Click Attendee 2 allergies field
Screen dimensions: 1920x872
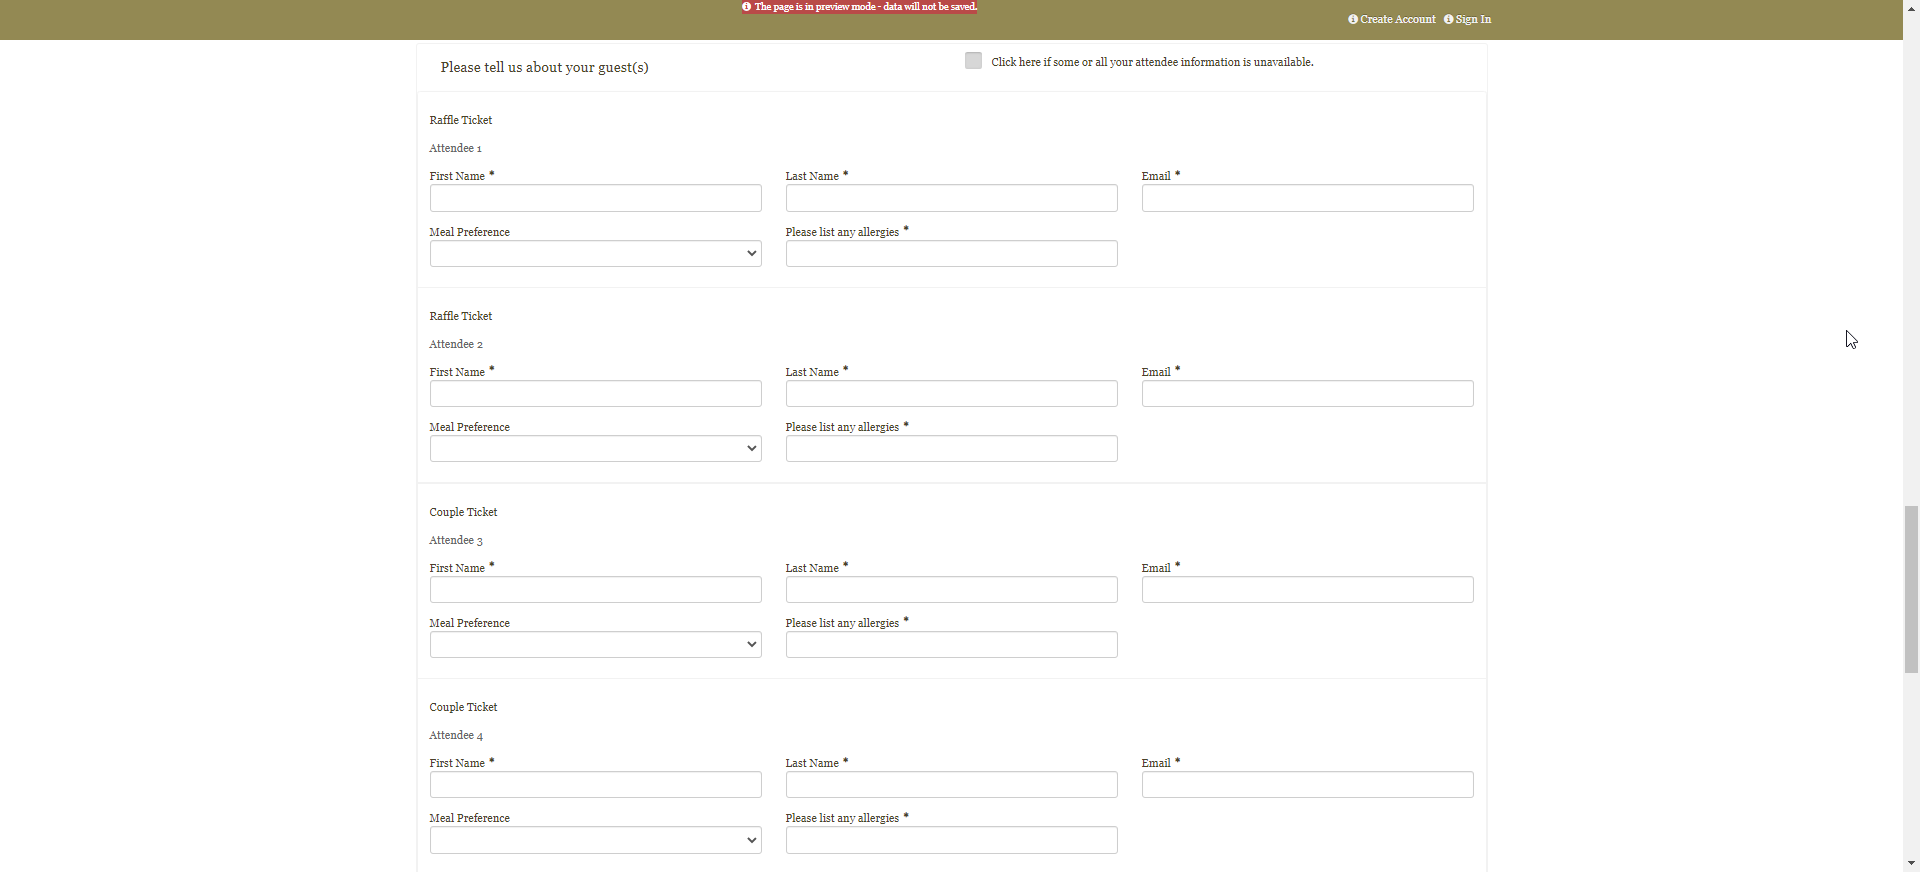point(952,449)
